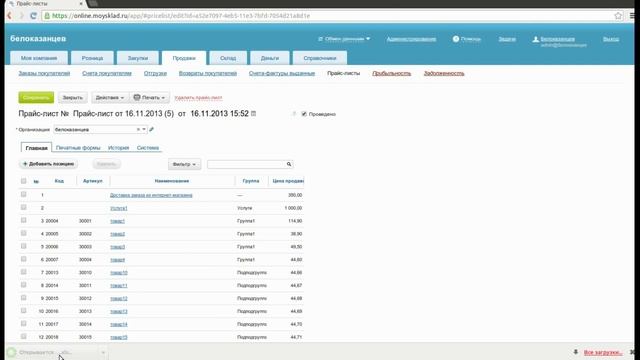The height and width of the screenshot is (360, 640).
Task: Open the Фильтр dropdown
Action: click(x=184, y=164)
